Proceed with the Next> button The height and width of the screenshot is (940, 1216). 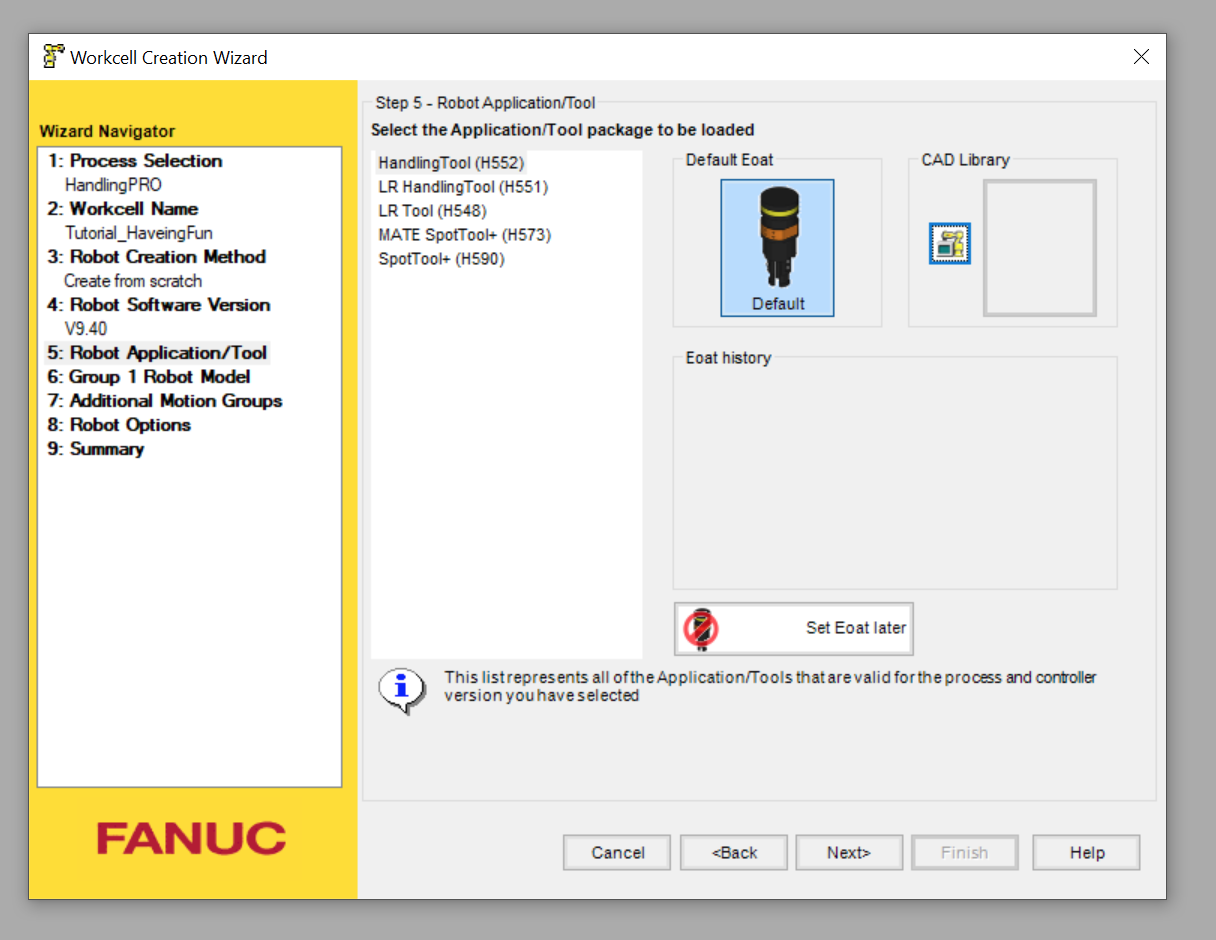point(849,853)
